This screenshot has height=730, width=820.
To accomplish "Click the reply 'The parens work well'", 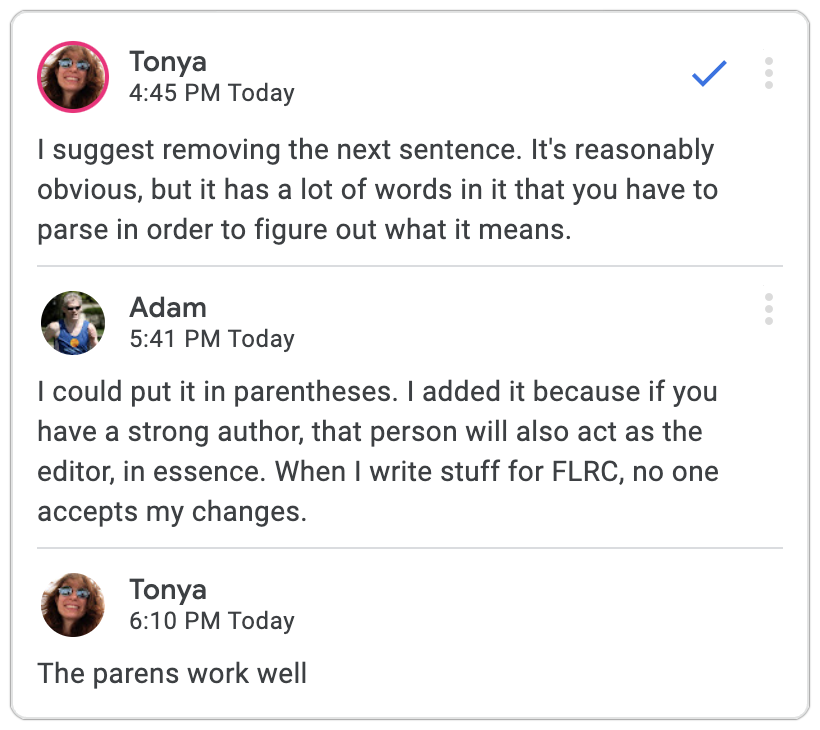I will coord(172,673).
